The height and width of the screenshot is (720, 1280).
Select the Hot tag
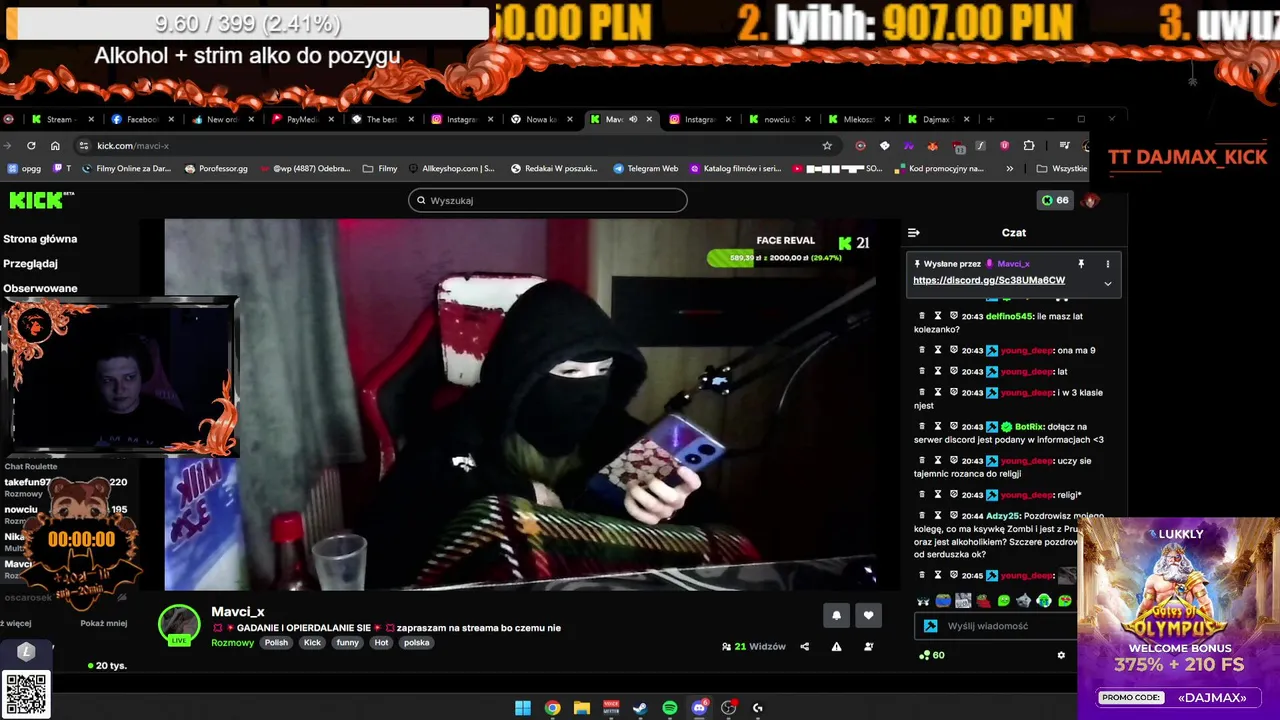coord(381,643)
